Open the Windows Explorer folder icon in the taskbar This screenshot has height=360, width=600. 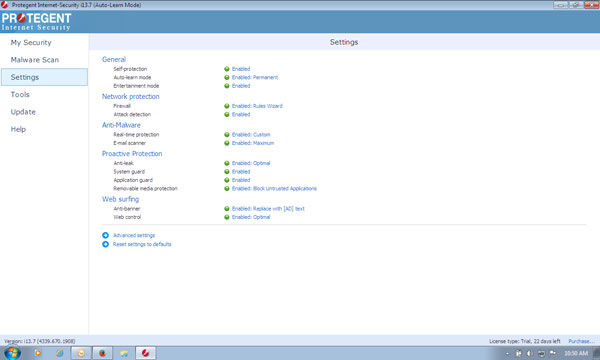tap(124, 353)
